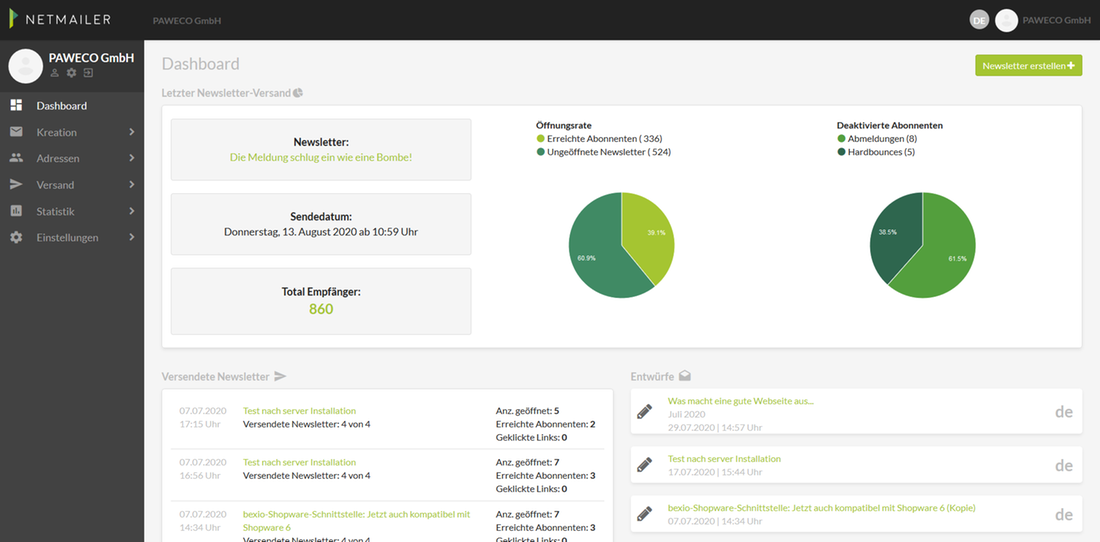Toggle Hardbounces legend swatch
This screenshot has width=1100, height=542.
(x=841, y=151)
